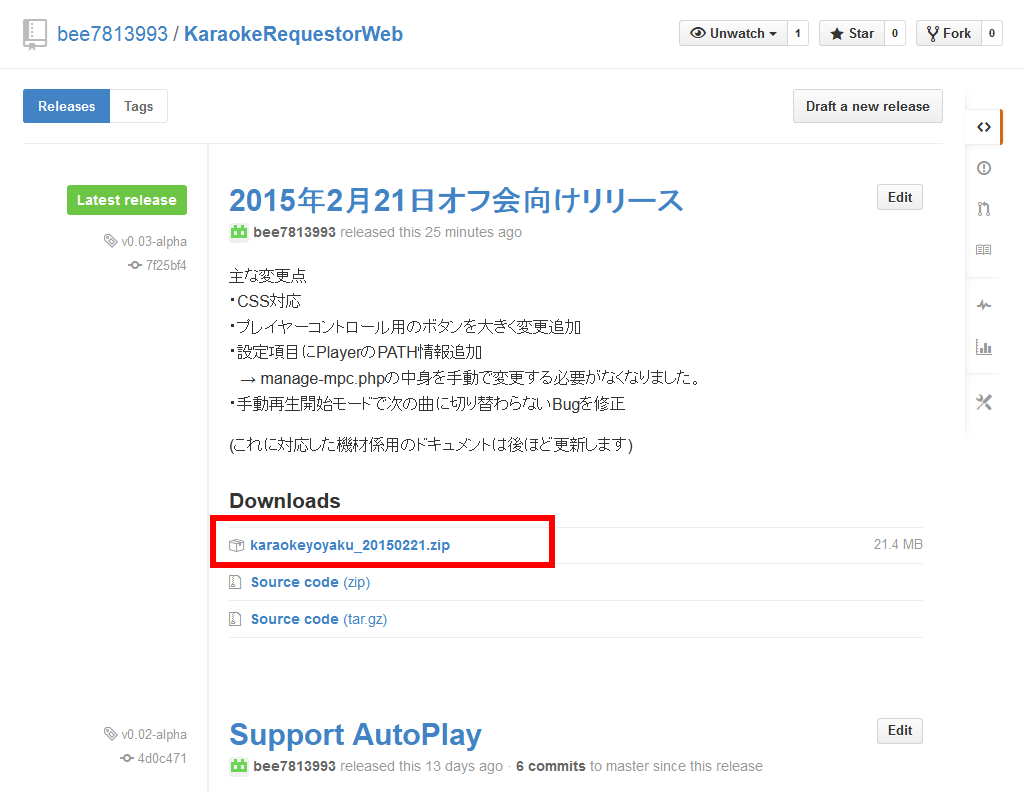Click the manage-mpc.php changelog line
The image size is (1025, 792).
470,378
